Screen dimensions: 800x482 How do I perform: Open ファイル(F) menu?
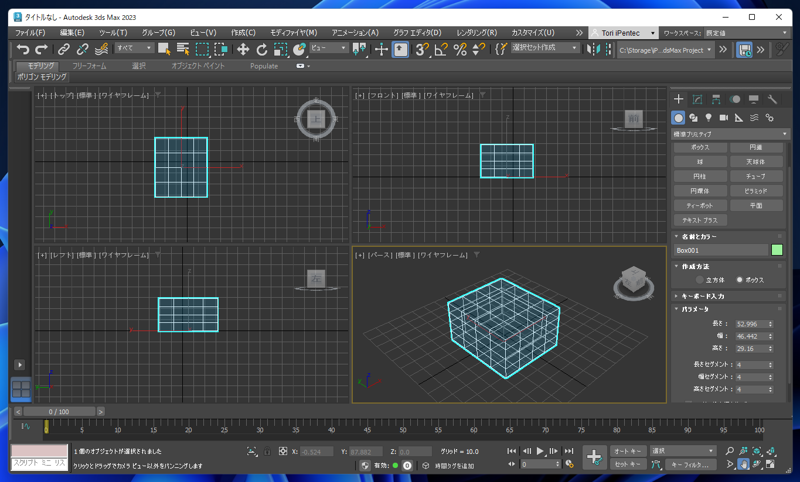point(30,33)
